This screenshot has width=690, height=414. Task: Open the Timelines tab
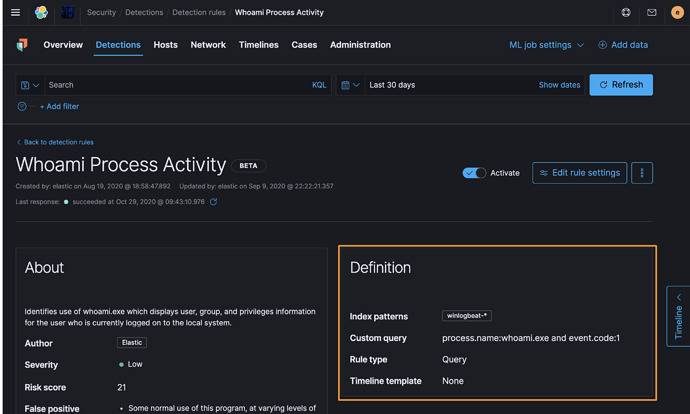(258, 45)
